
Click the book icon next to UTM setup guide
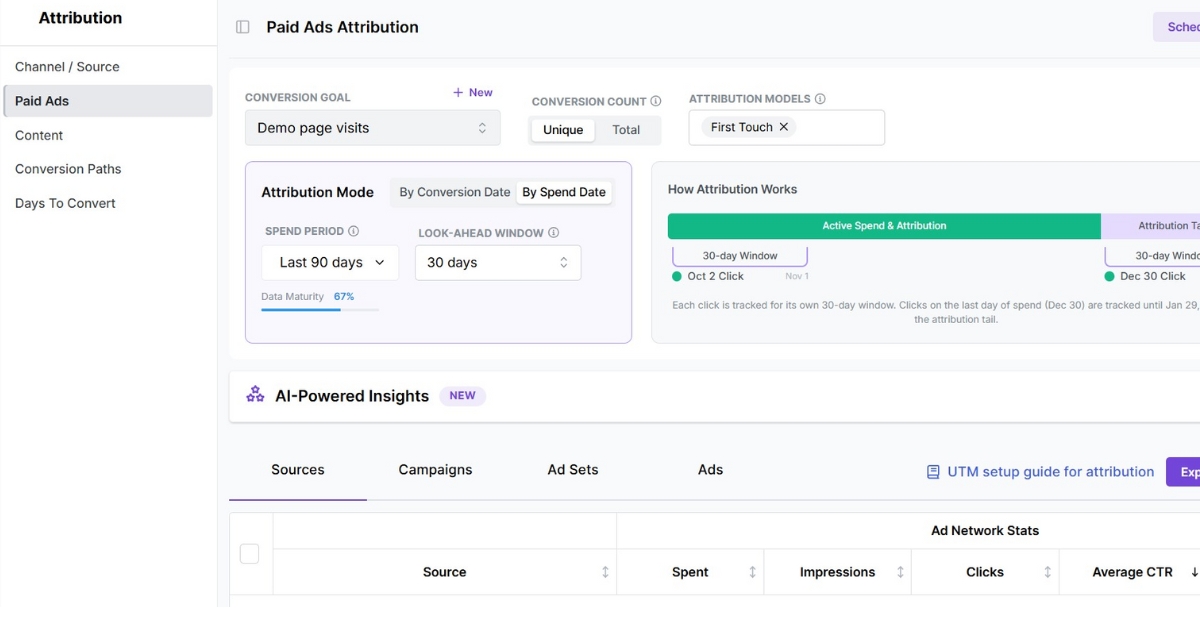point(934,471)
